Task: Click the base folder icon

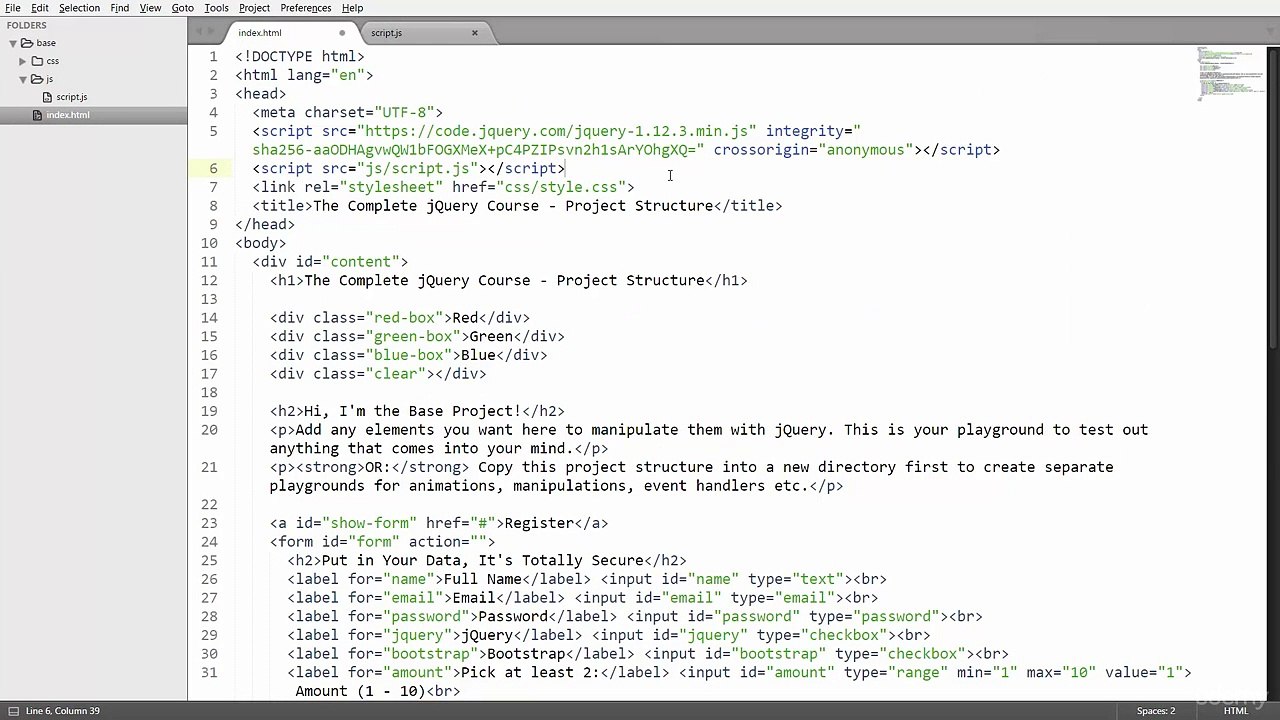Action: pos(27,43)
